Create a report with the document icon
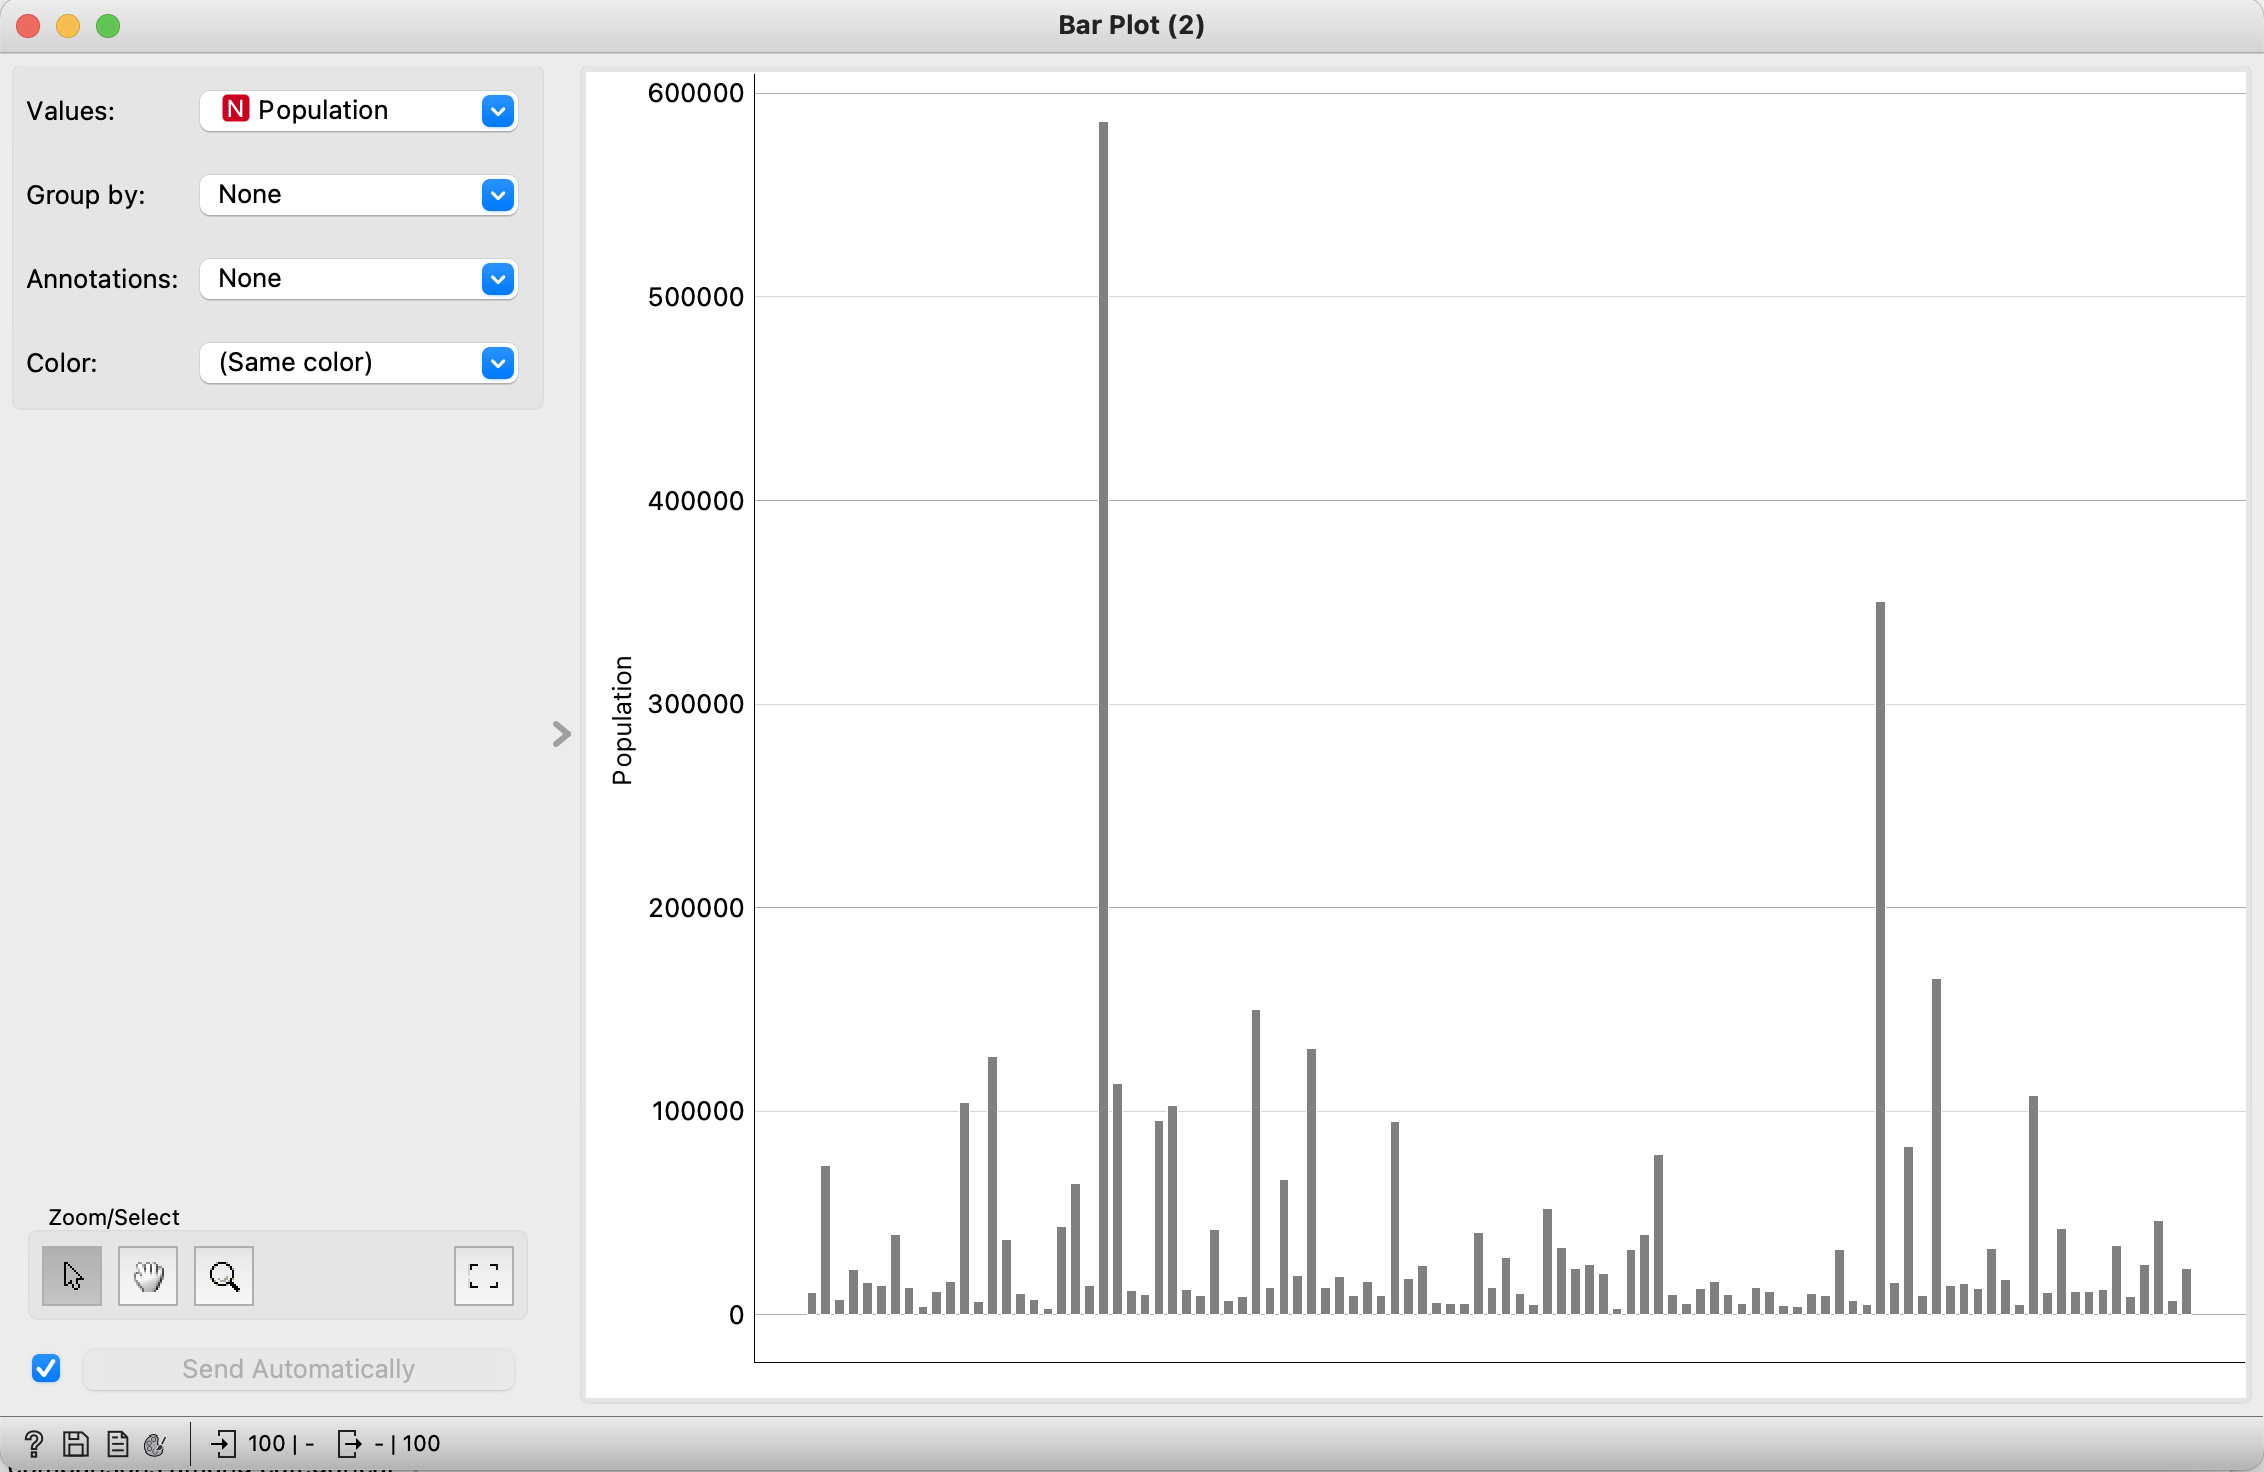The image size is (2264, 1472). pos(116,1443)
